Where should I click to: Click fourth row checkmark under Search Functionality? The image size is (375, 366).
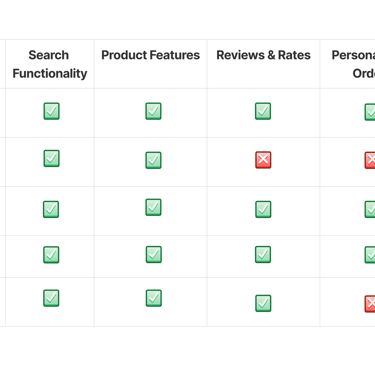pos(51,255)
